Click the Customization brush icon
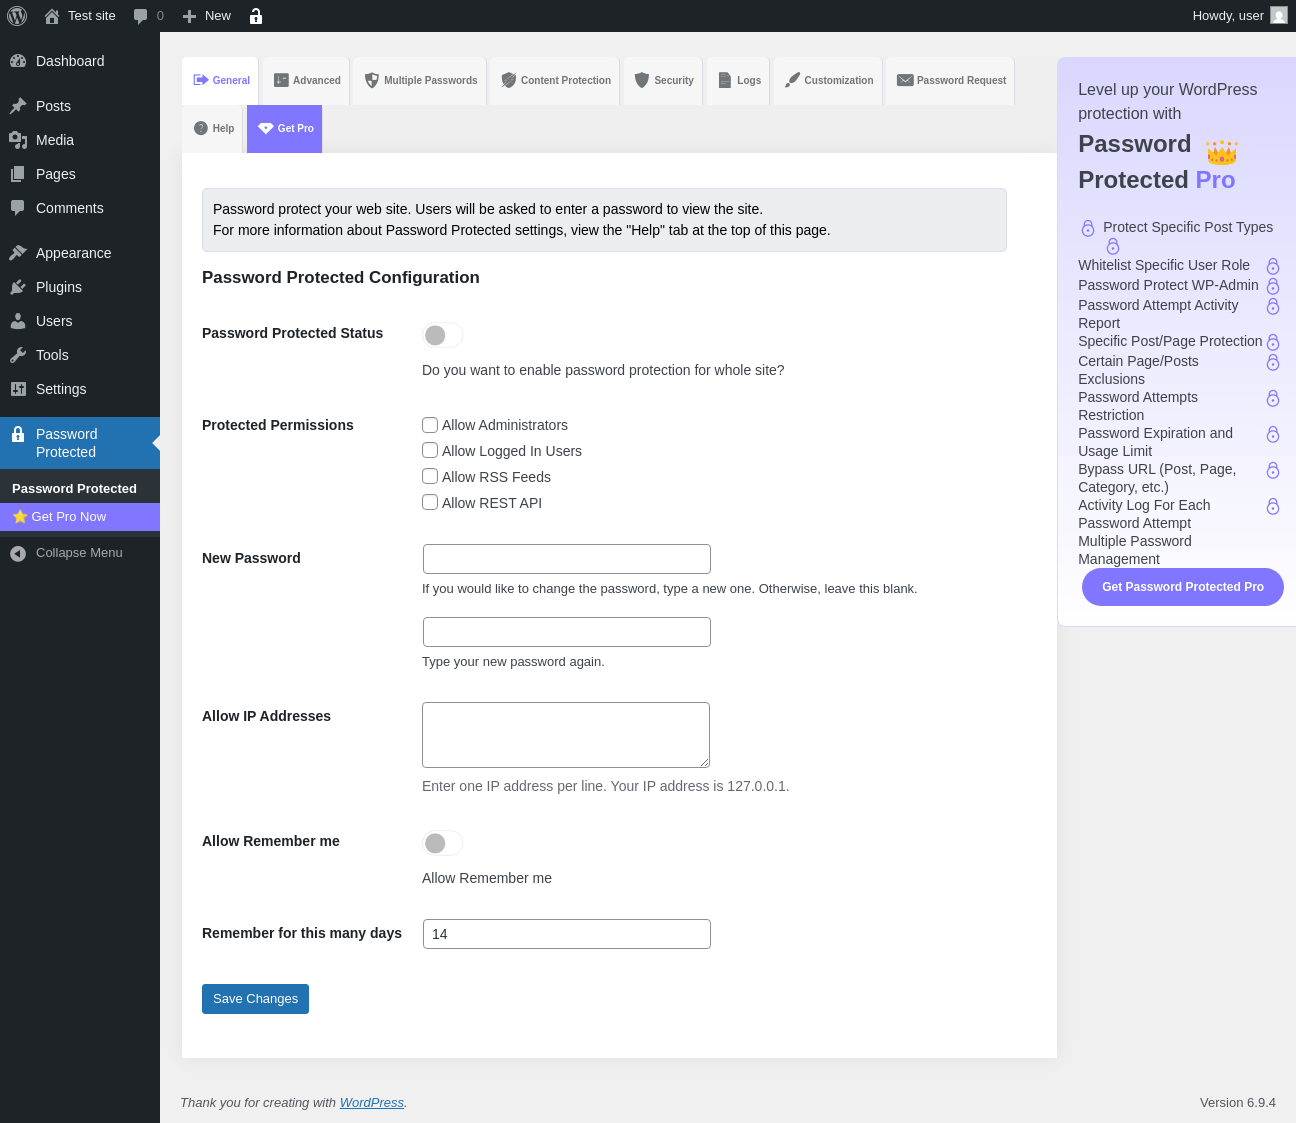 pyautogui.click(x=792, y=80)
